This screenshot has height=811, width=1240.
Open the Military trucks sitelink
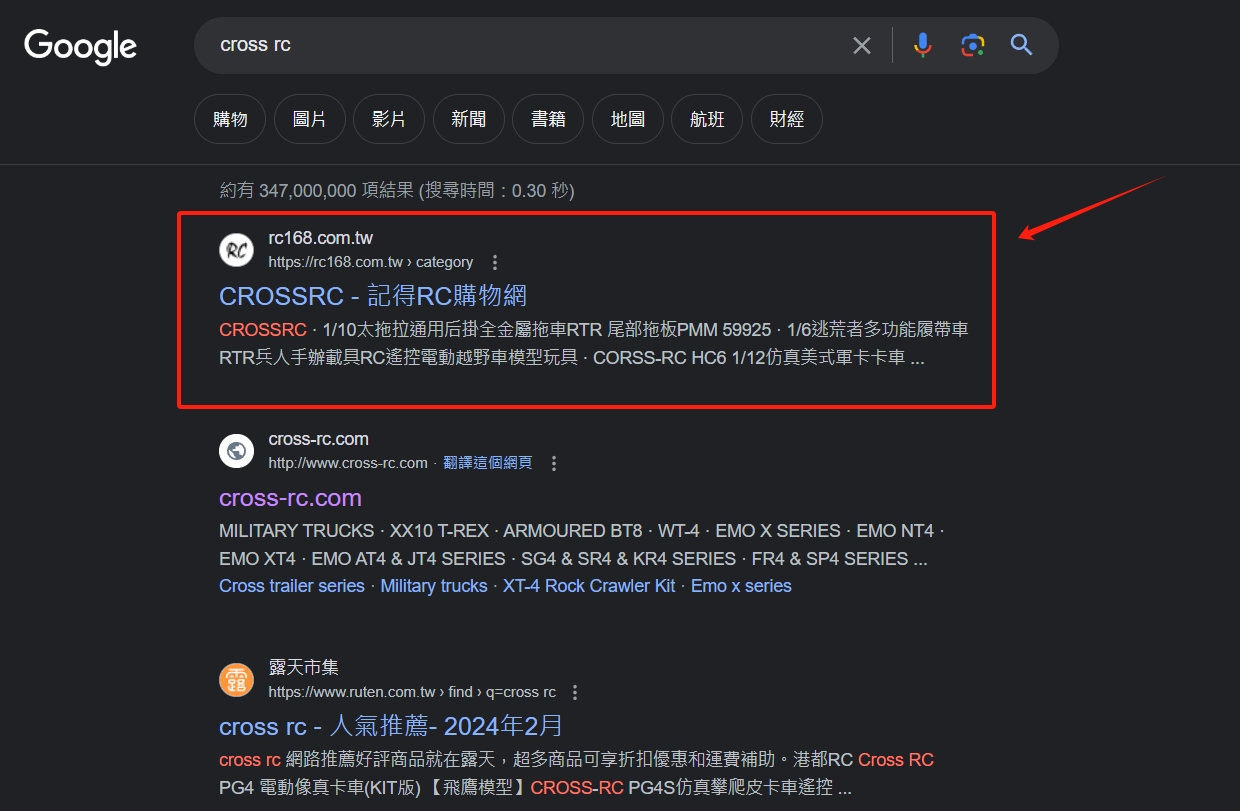tap(434, 586)
